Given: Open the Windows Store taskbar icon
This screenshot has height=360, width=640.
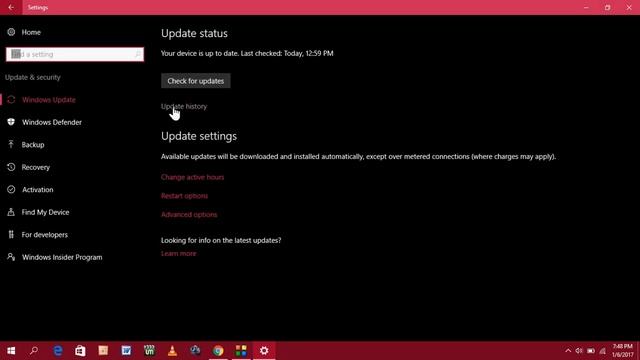Looking at the screenshot, I should 80,351.
